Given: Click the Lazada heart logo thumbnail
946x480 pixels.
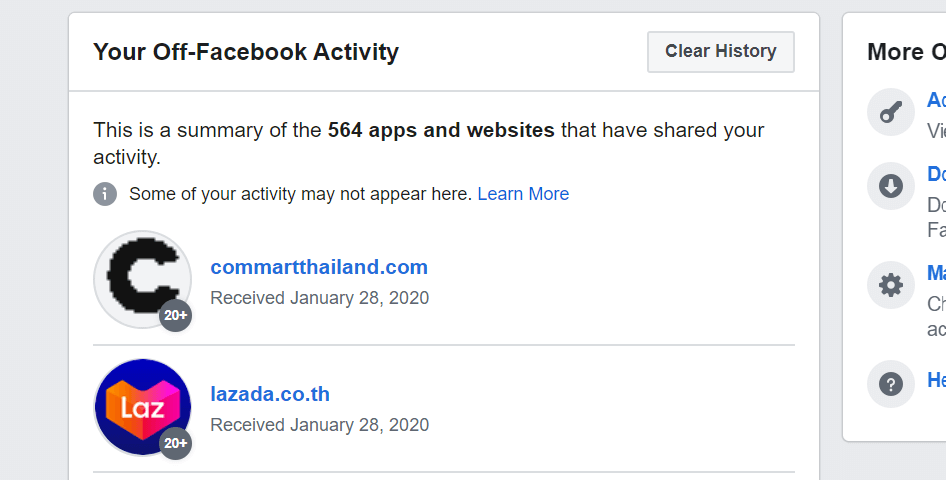Looking at the screenshot, I should tap(142, 407).
